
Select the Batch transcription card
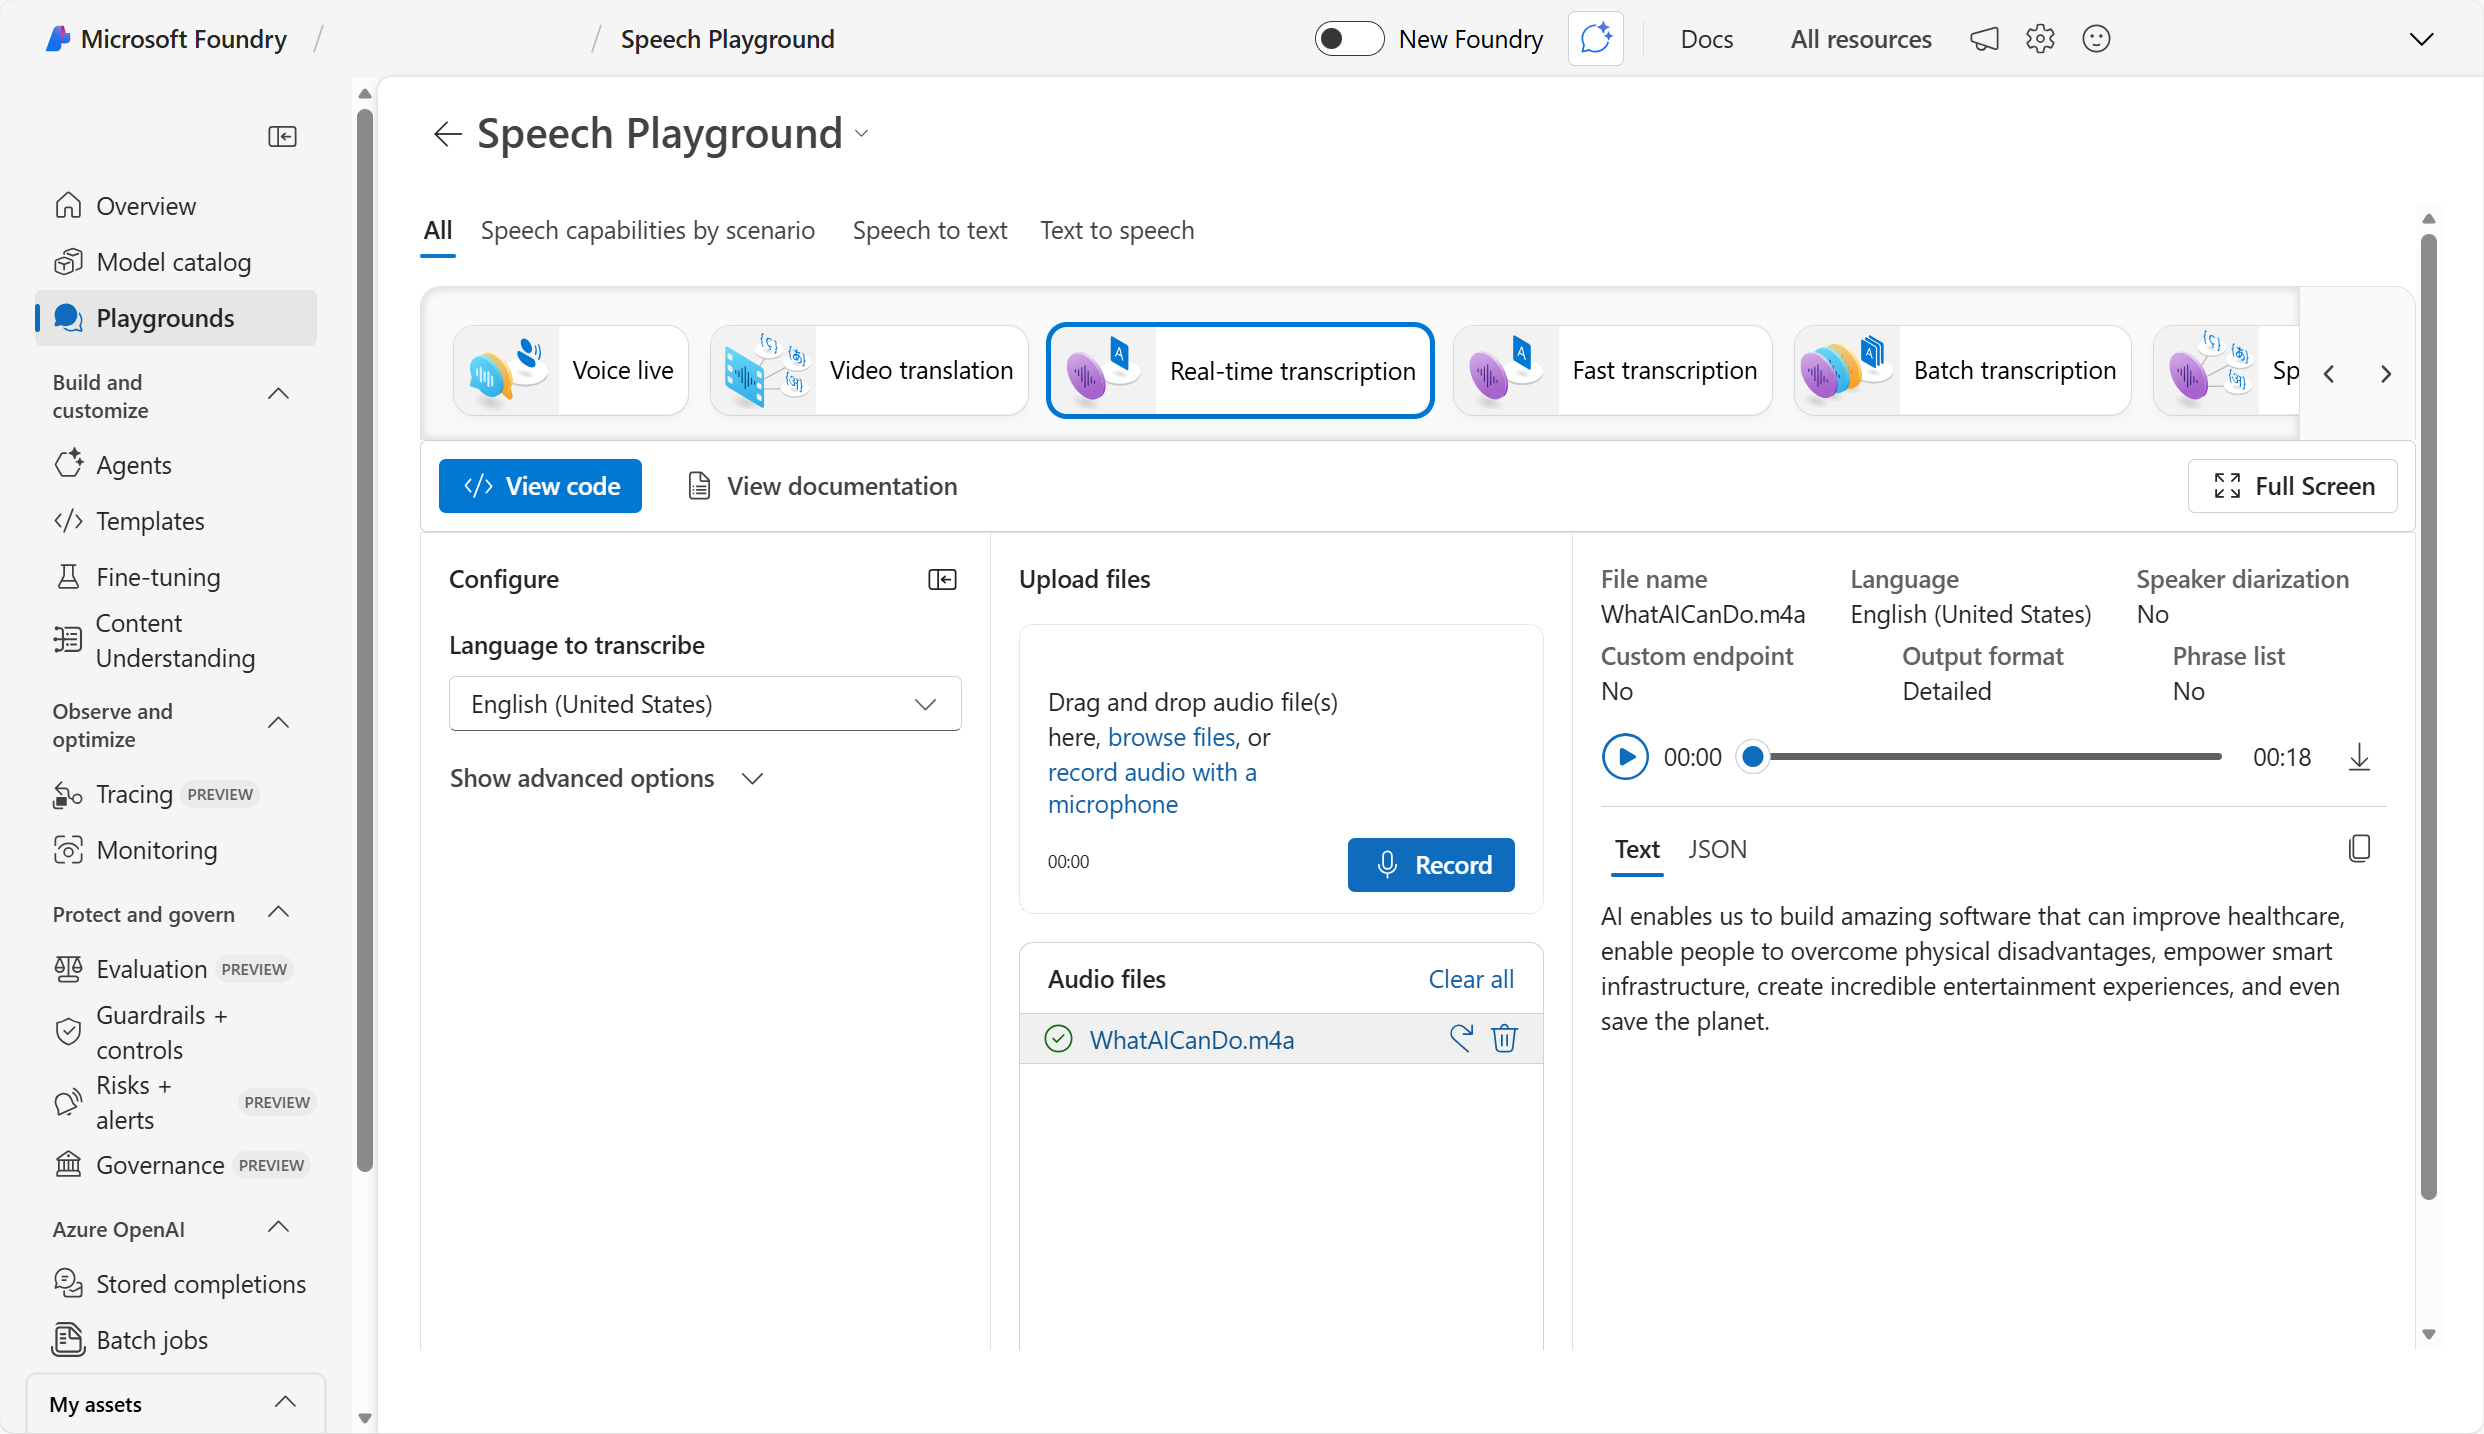(x=1962, y=370)
